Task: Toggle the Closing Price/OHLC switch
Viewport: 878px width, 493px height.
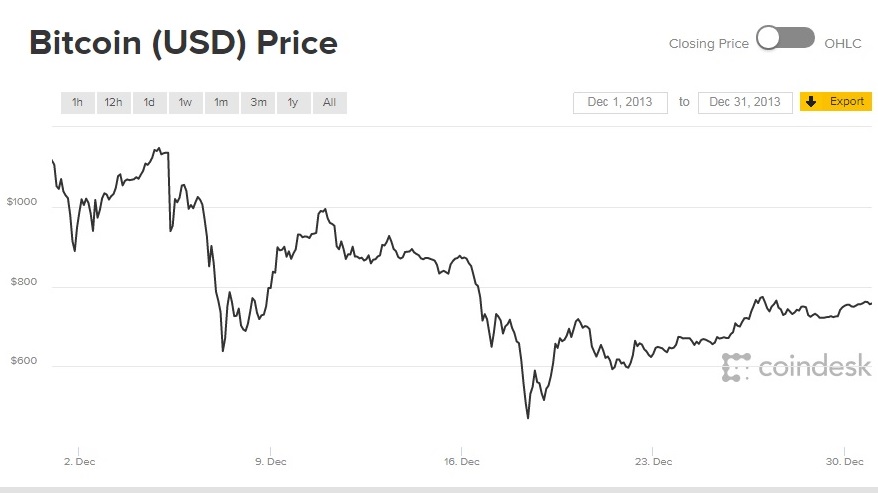Action: coord(785,39)
